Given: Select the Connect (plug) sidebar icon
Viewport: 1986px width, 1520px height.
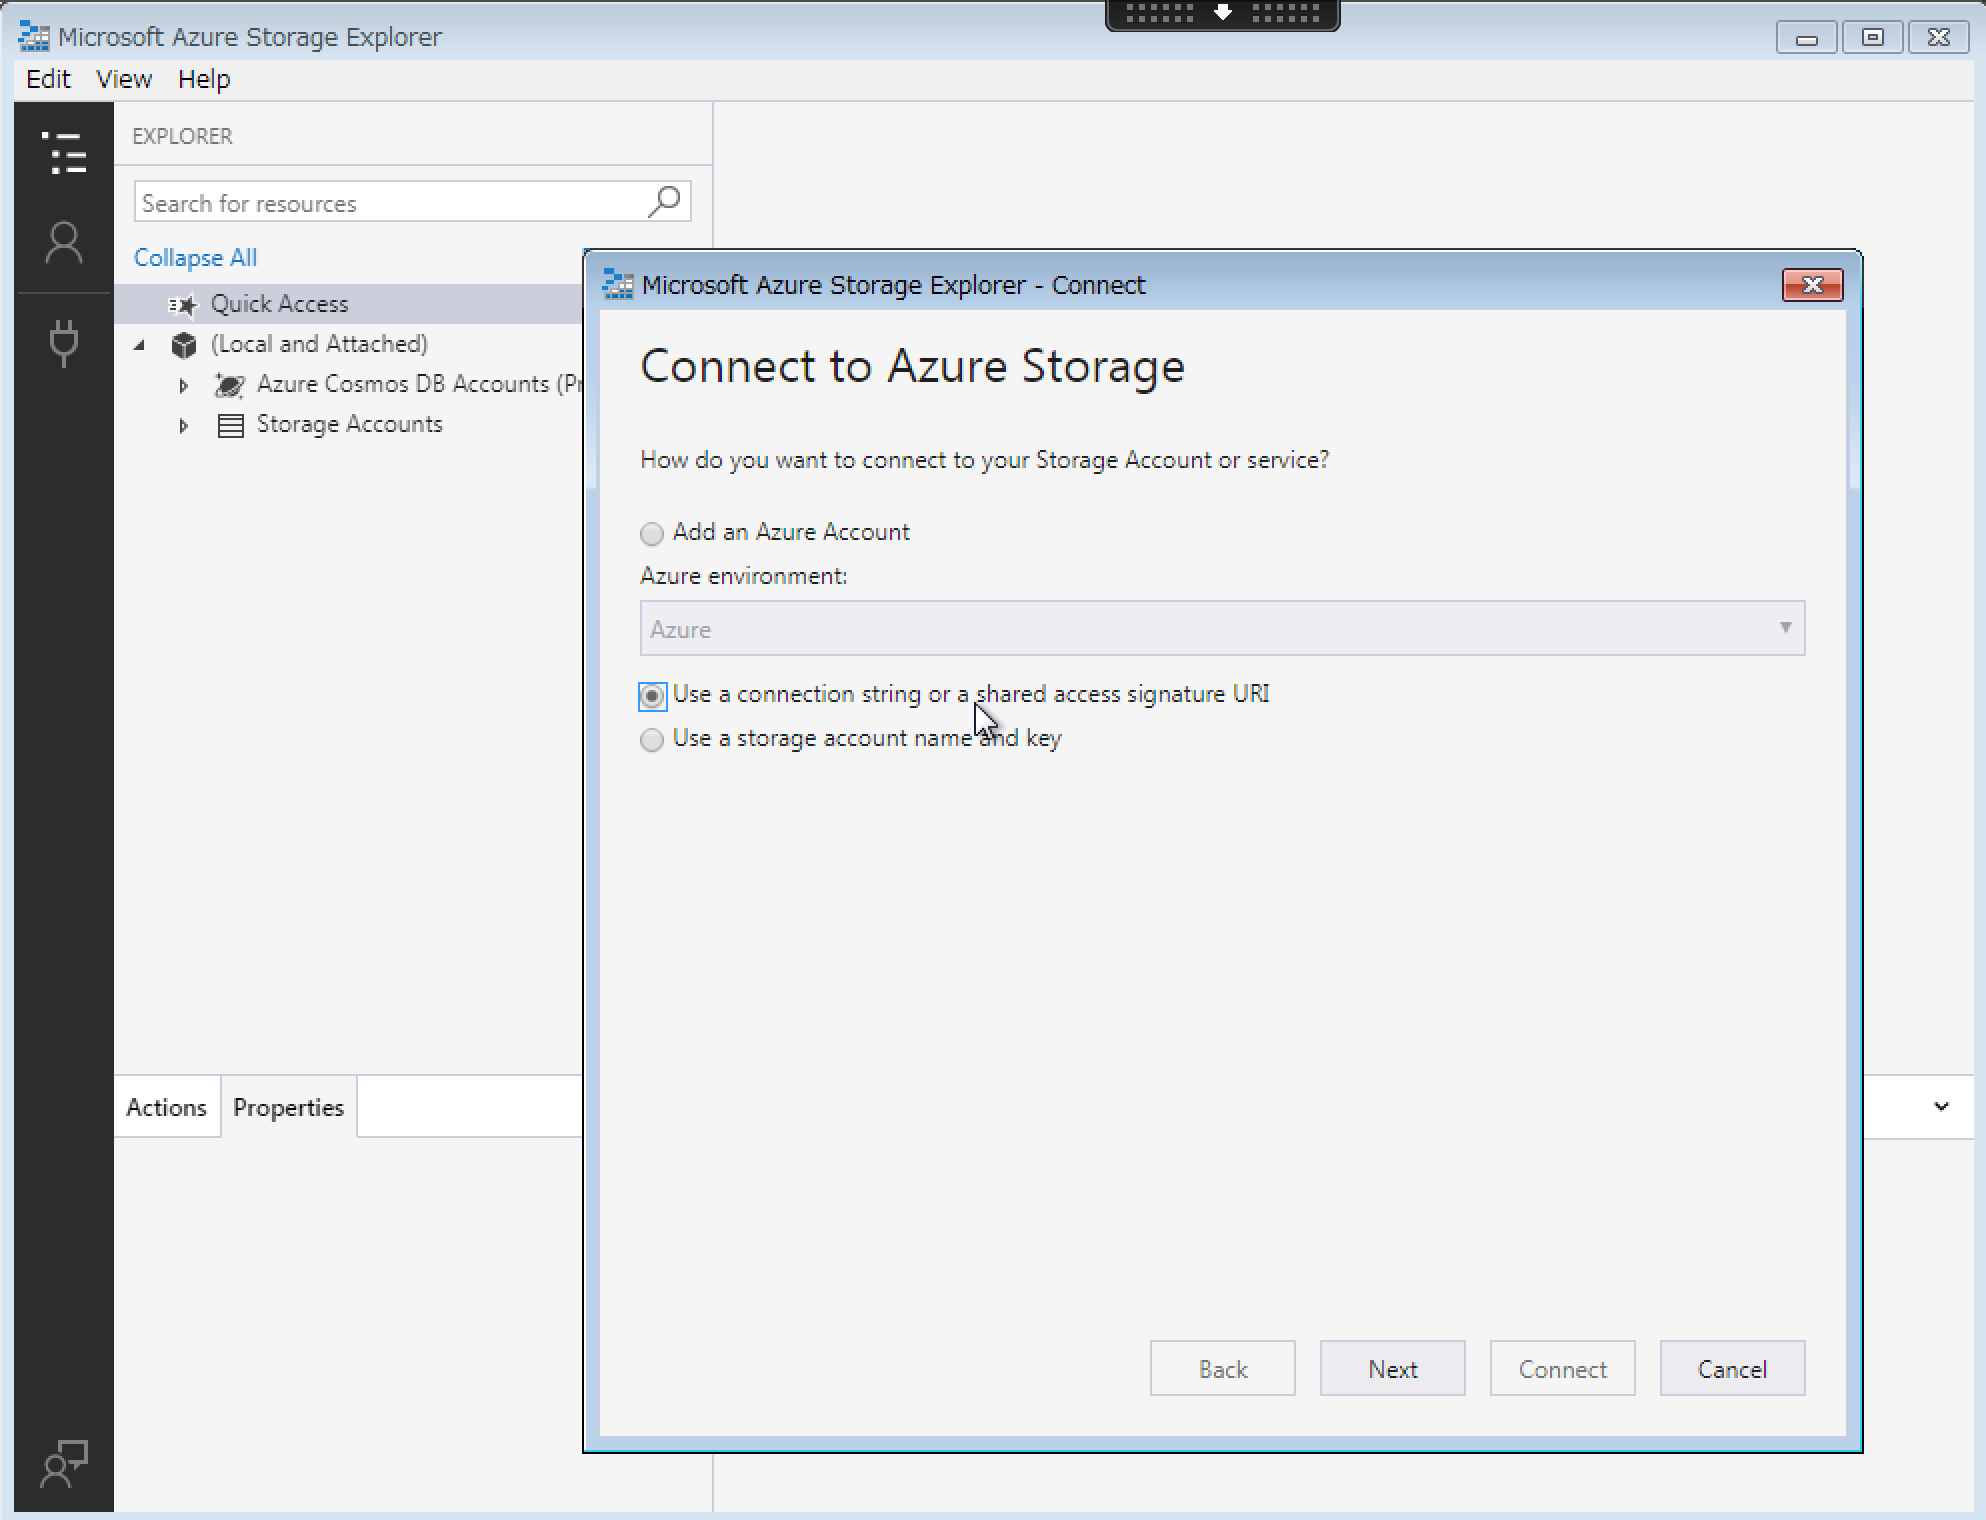Looking at the screenshot, I should (x=63, y=343).
